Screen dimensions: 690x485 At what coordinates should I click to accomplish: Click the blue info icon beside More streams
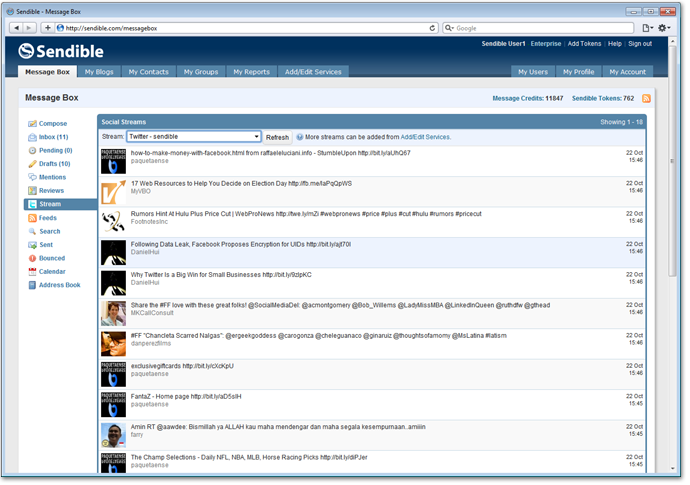(300, 137)
